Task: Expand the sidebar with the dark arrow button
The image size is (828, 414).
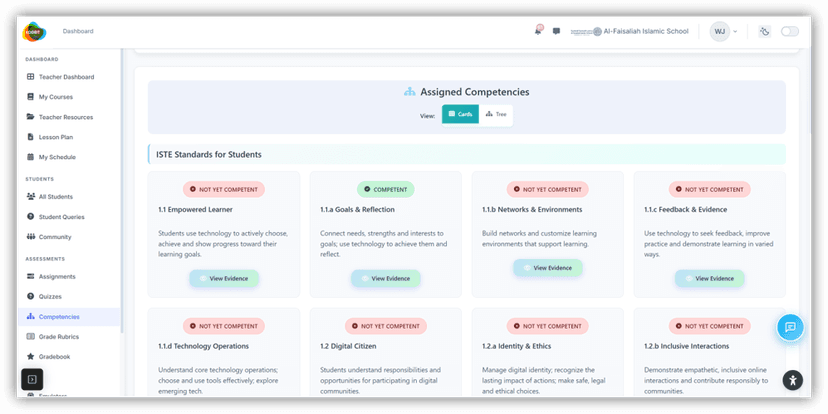Action: point(32,379)
